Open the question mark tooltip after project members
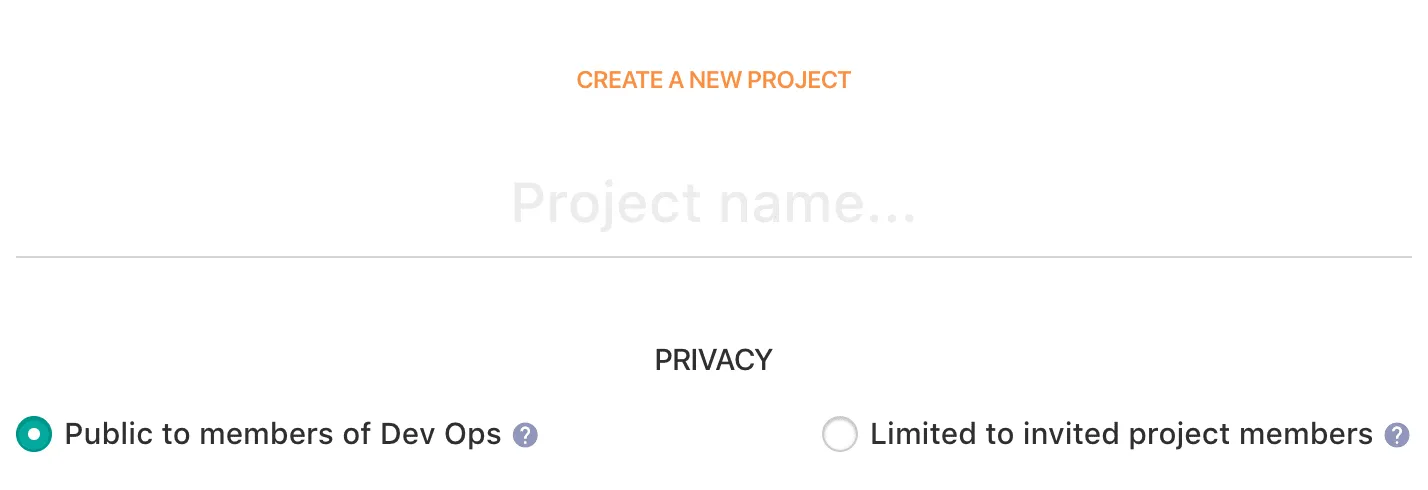This screenshot has width=1428, height=490. tap(1396, 436)
